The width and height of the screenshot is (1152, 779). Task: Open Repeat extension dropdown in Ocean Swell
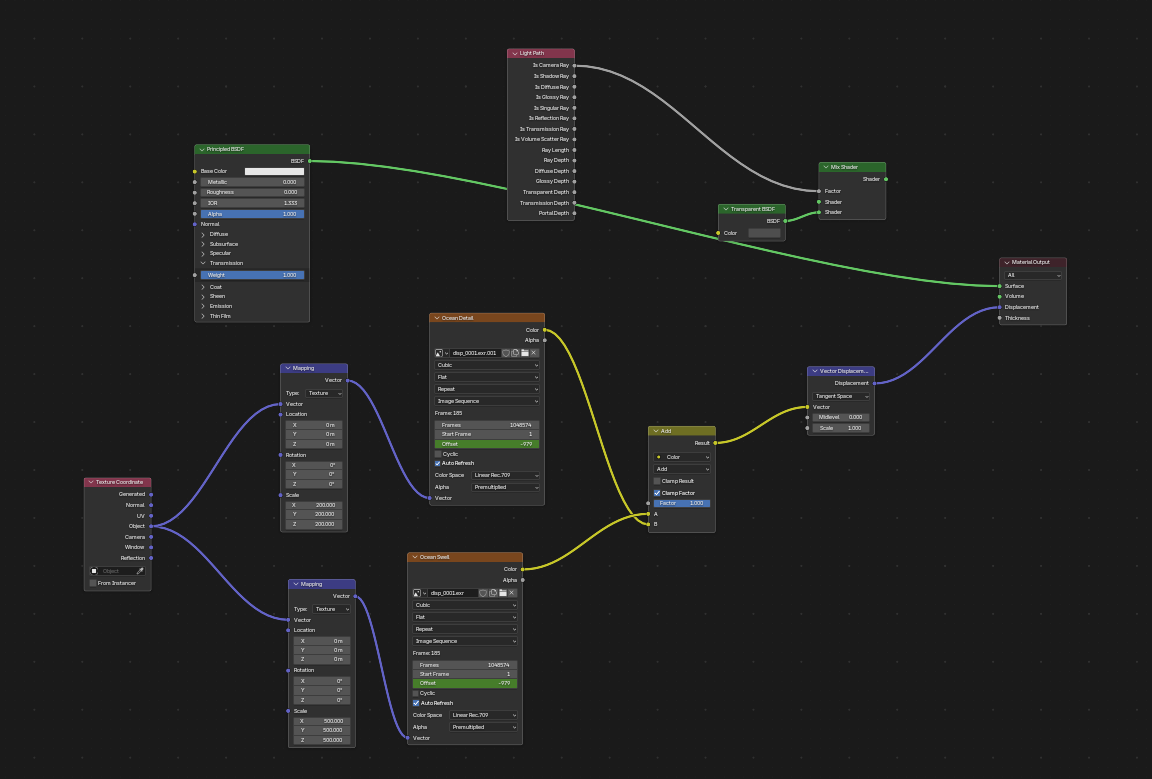click(464, 629)
